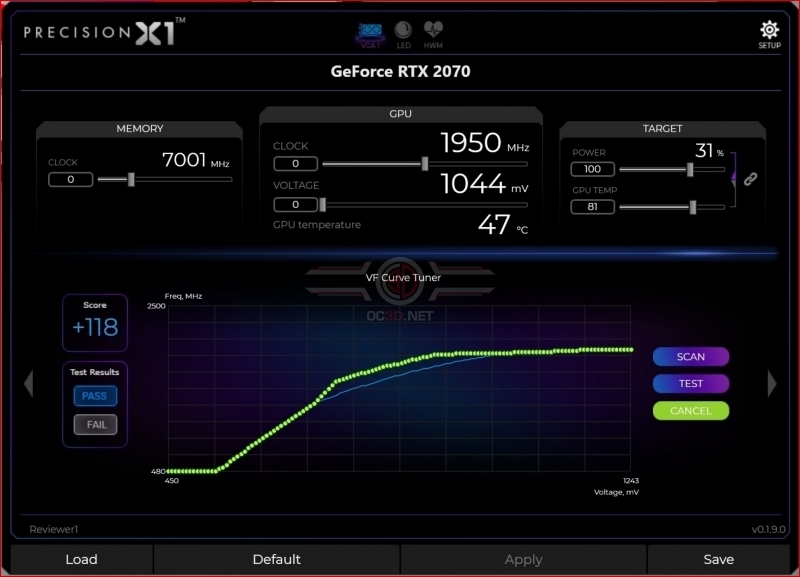The height and width of the screenshot is (577, 800).
Task: Open the Setup settings gear
Action: tap(768, 30)
